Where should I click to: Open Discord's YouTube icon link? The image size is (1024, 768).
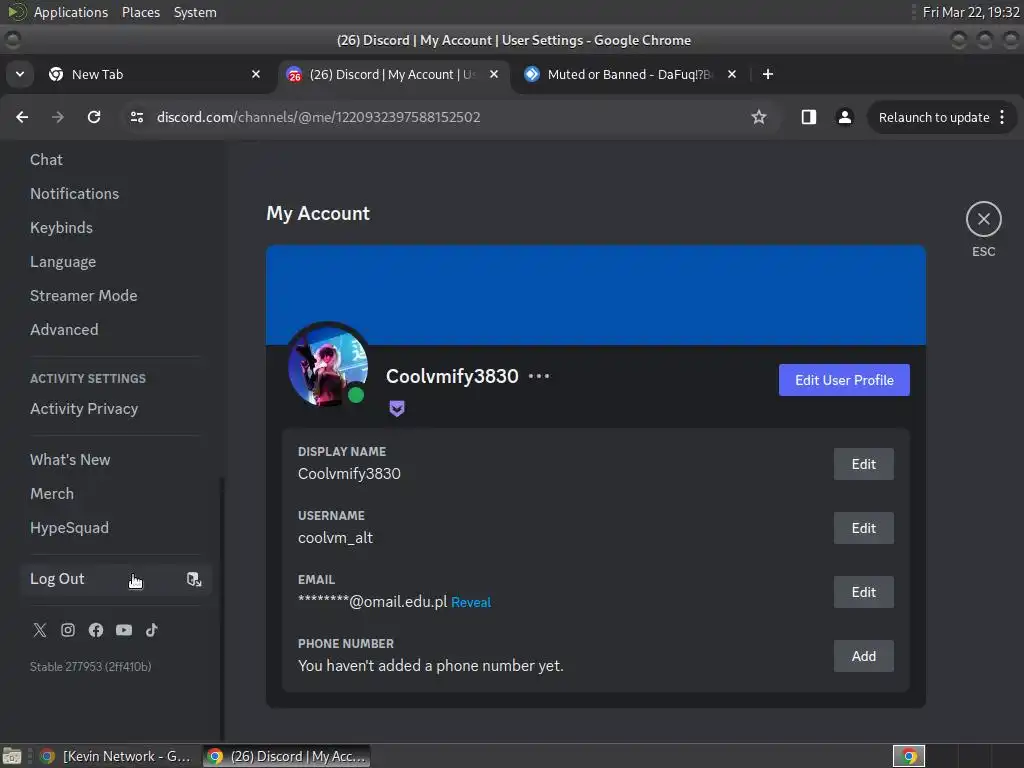(123, 630)
